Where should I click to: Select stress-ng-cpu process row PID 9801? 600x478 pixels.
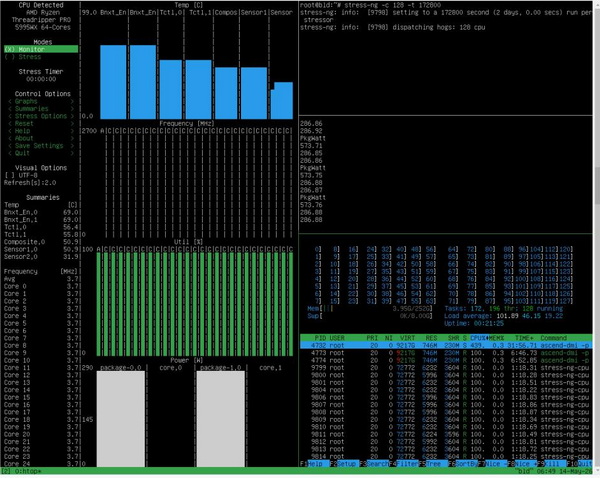(446, 382)
